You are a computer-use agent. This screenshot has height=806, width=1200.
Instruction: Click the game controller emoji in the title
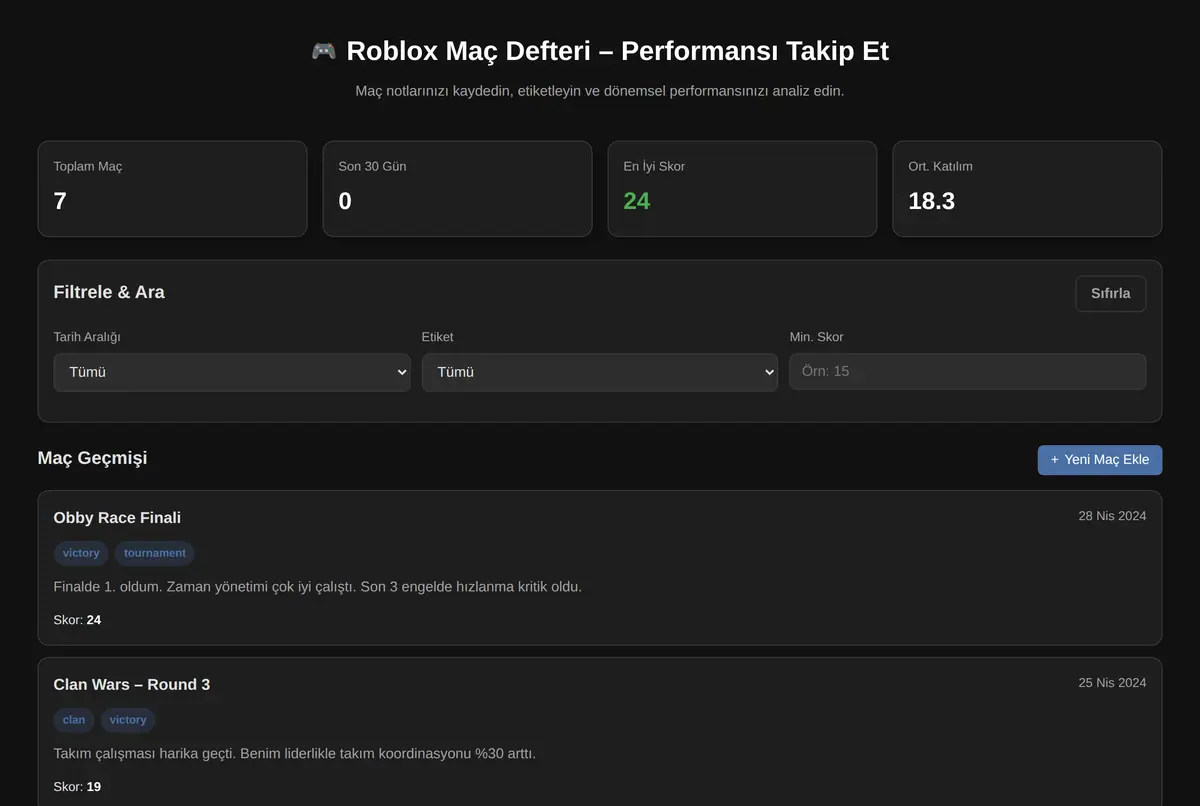click(x=324, y=51)
